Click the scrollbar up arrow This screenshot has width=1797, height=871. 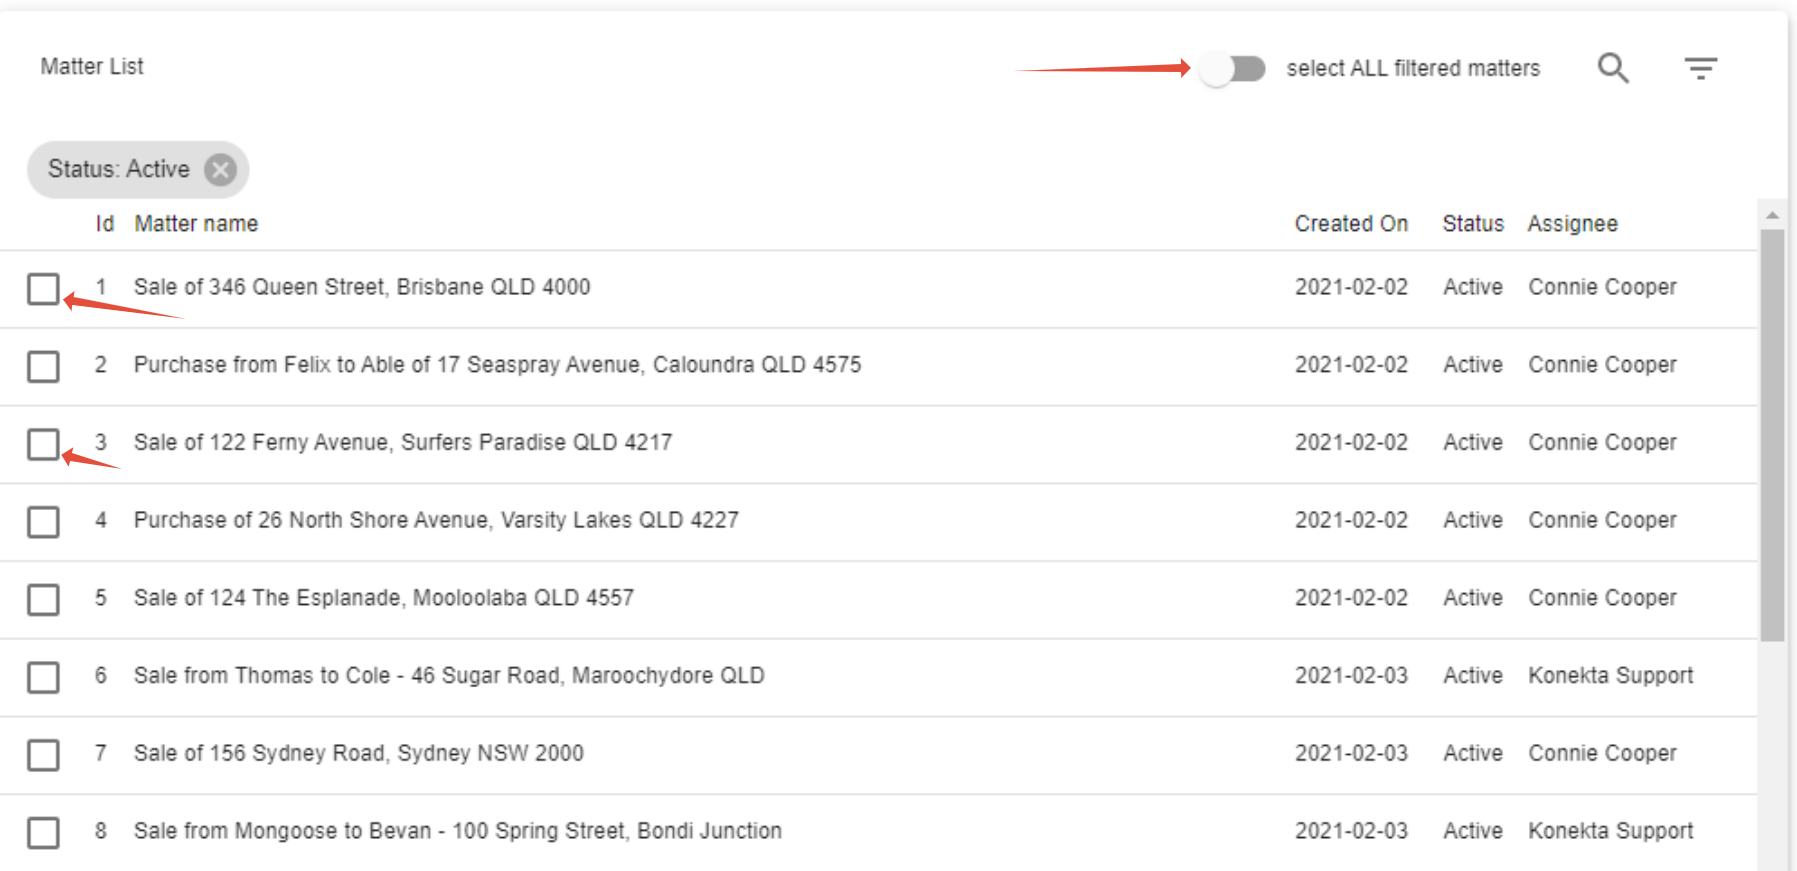click(1772, 215)
